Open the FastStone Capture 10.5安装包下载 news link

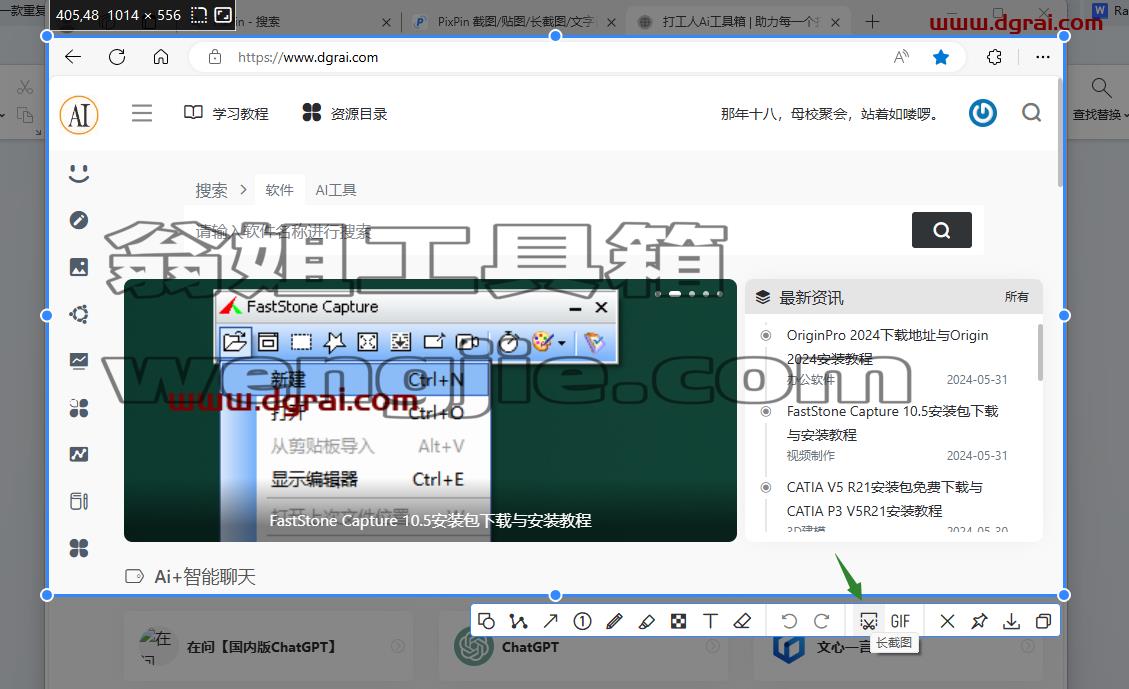tap(892, 423)
